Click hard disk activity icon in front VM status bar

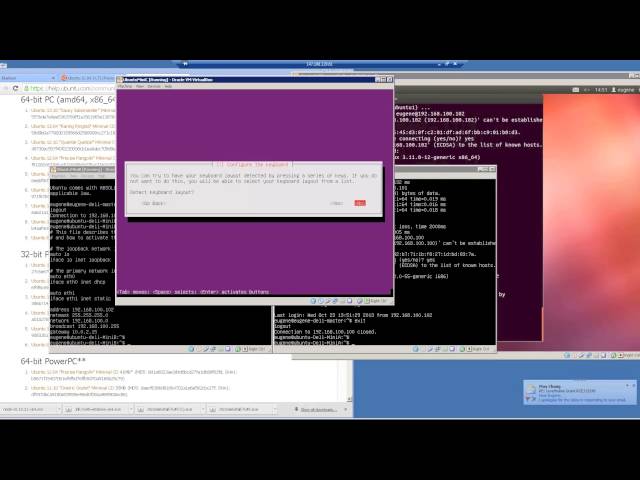313,301
